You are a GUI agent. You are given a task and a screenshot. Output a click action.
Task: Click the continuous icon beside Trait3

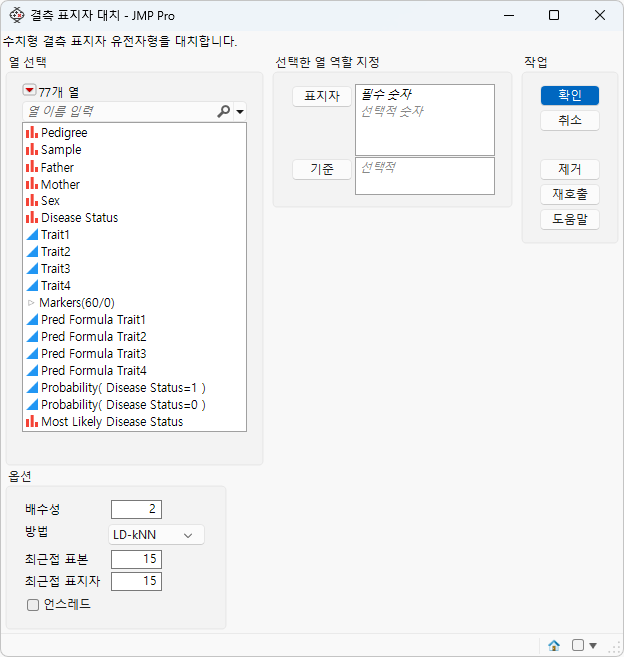(32, 269)
